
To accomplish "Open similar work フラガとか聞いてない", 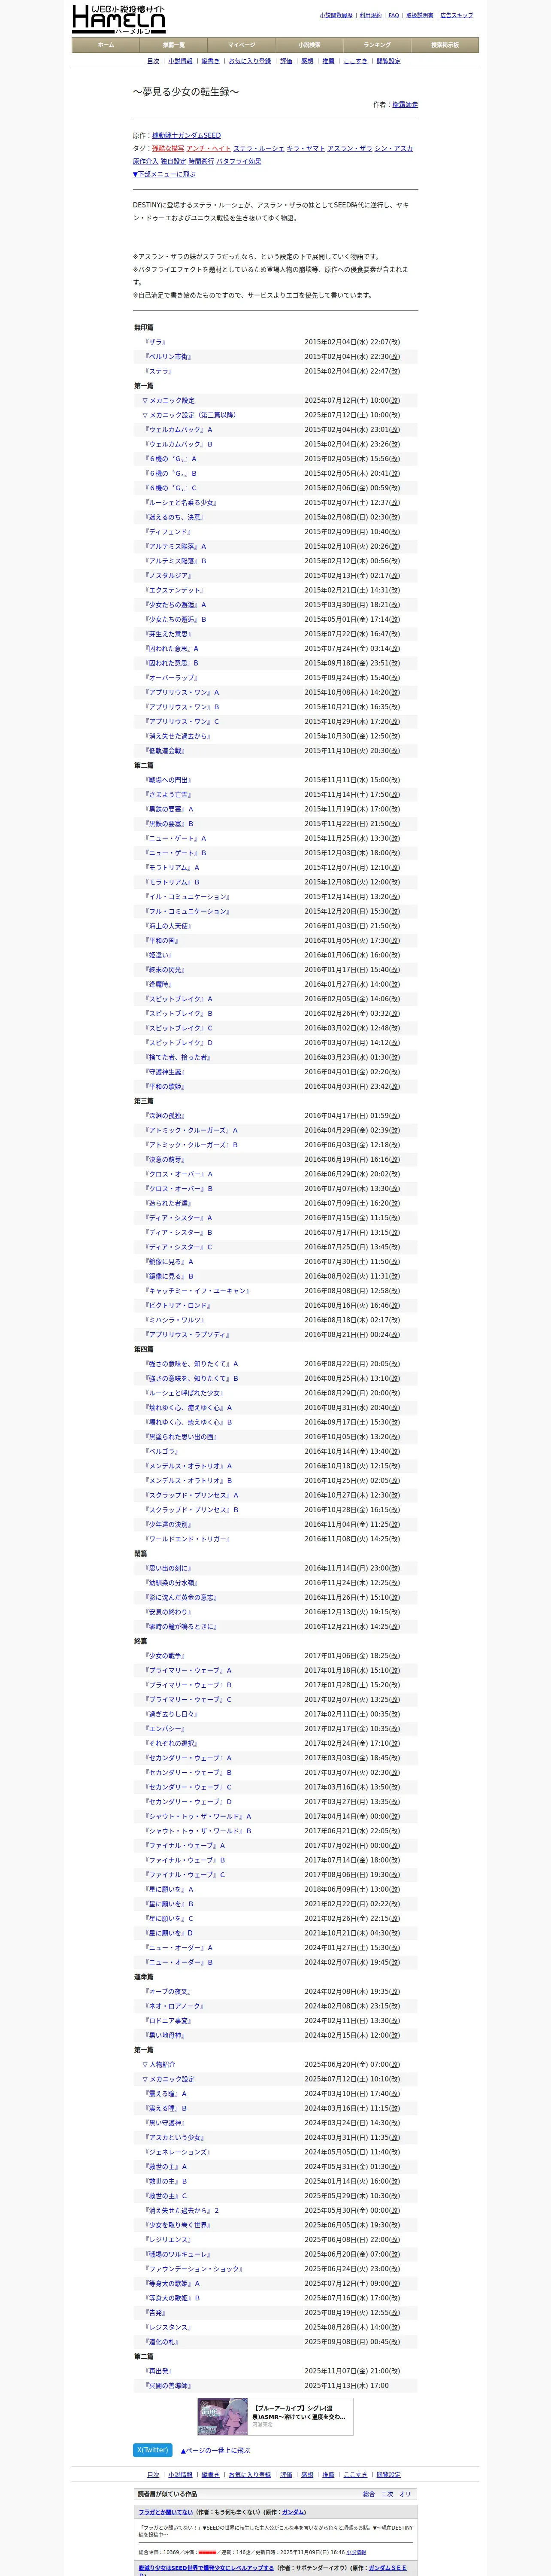I will pos(165,2512).
